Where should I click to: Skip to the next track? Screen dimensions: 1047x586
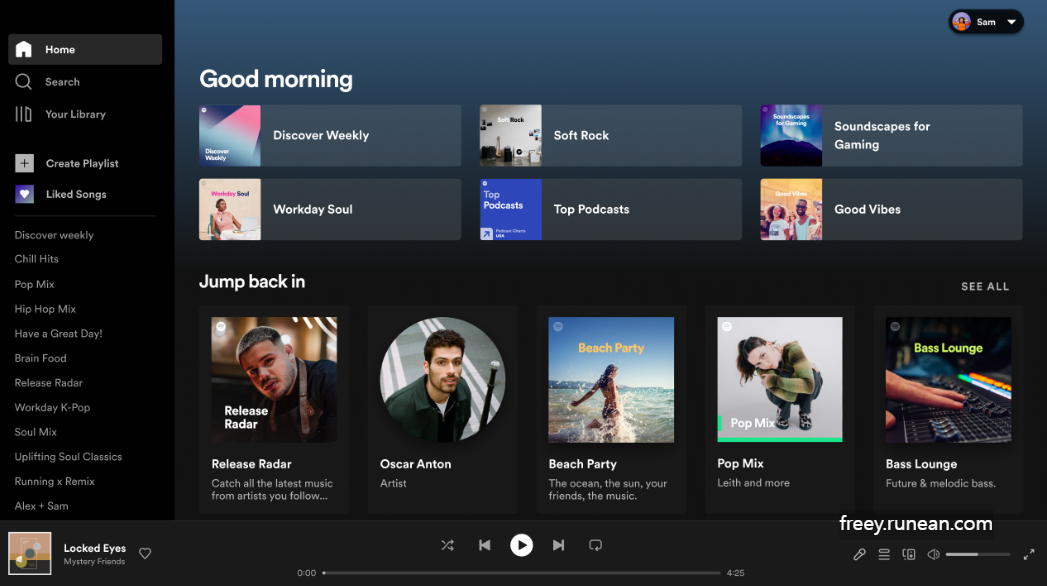pyautogui.click(x=558, y=545)
